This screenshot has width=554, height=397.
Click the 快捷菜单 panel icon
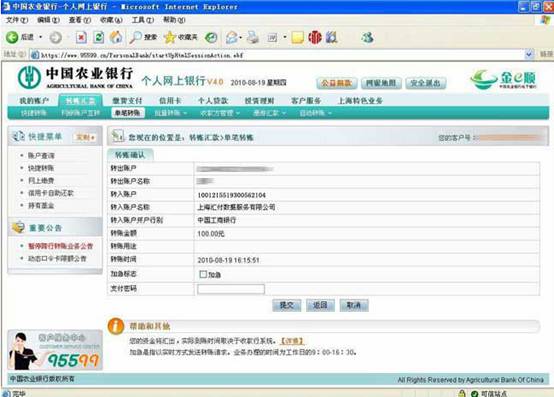click(18, 136)
